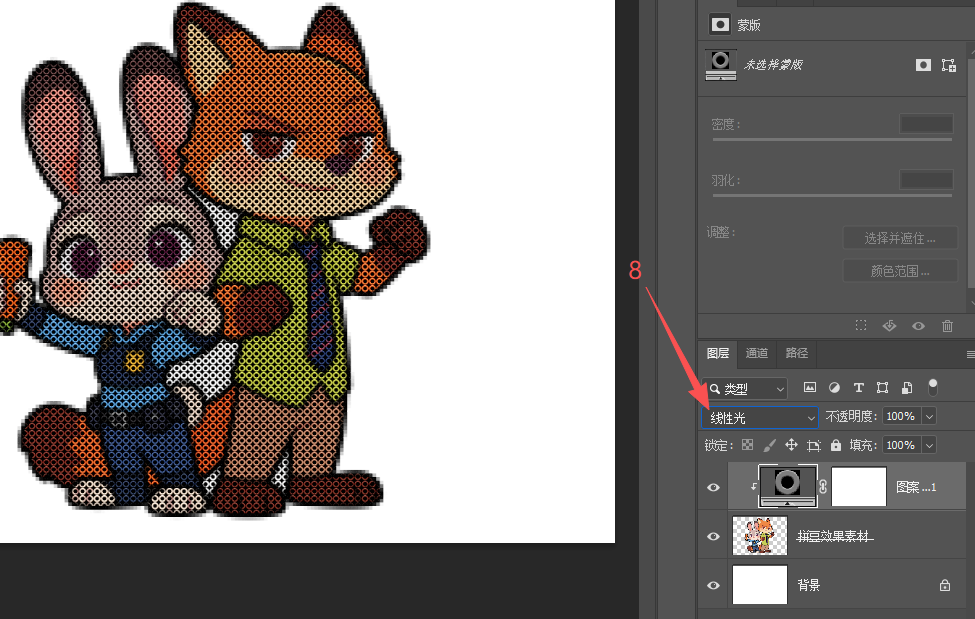Apply mask icon in Properties panel
The image size is (975, 619).
[889, 325]
